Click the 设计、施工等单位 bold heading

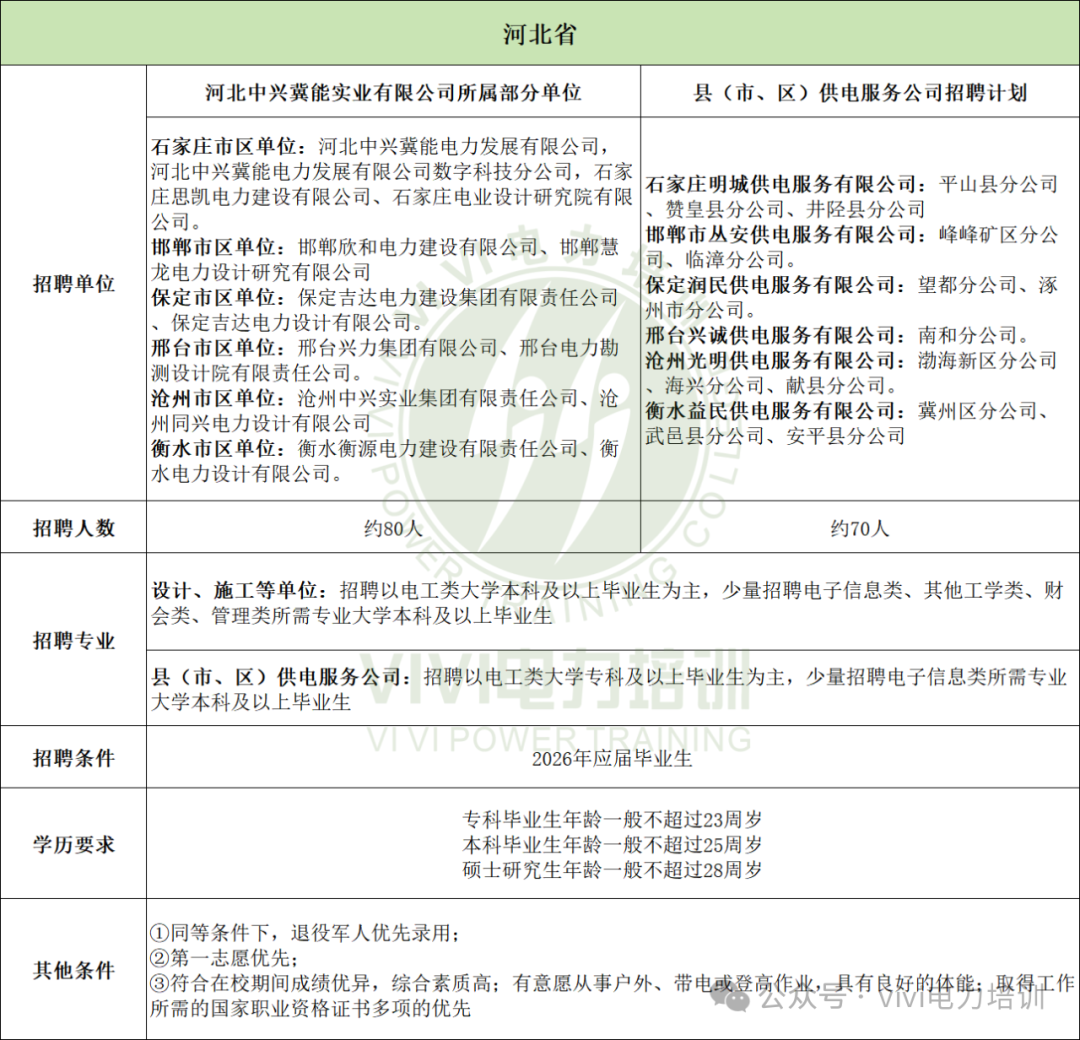(238, 590)
